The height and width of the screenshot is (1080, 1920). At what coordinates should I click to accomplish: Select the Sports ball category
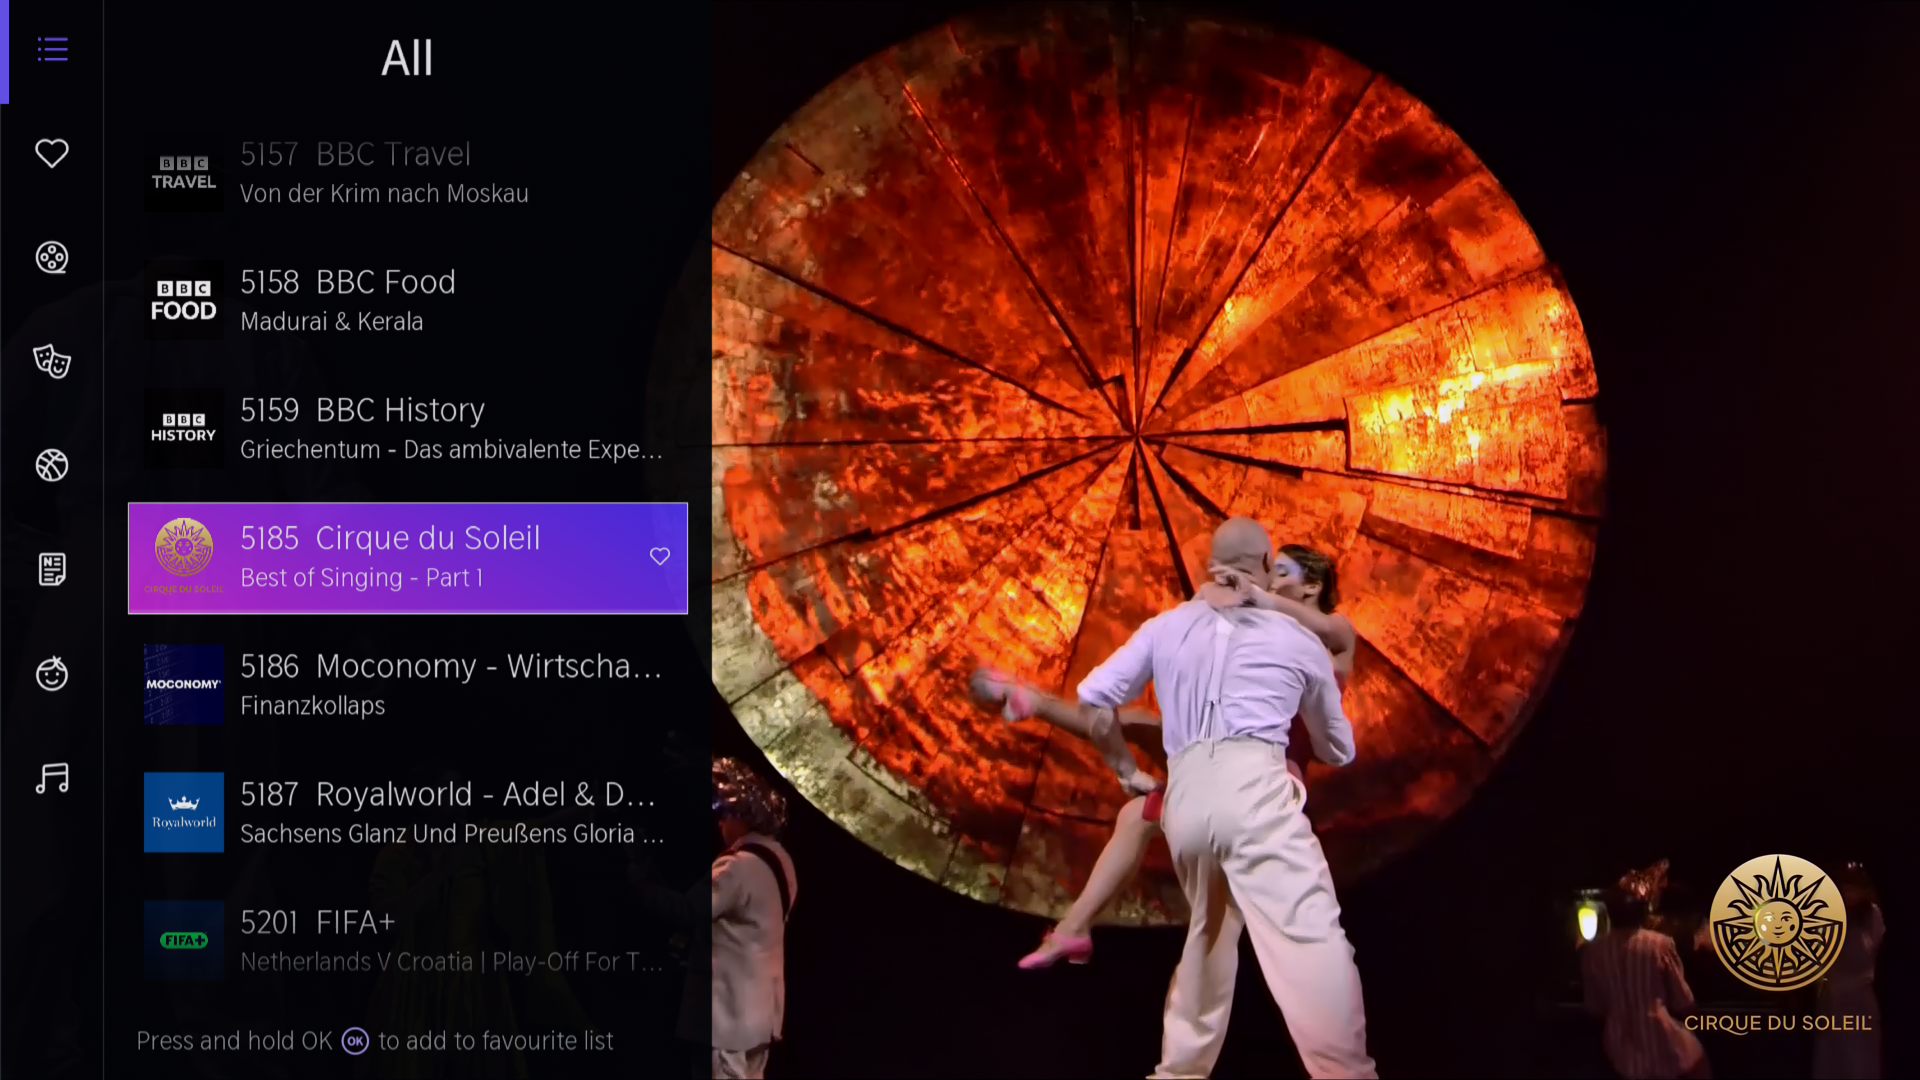click(x=52, y=465)
